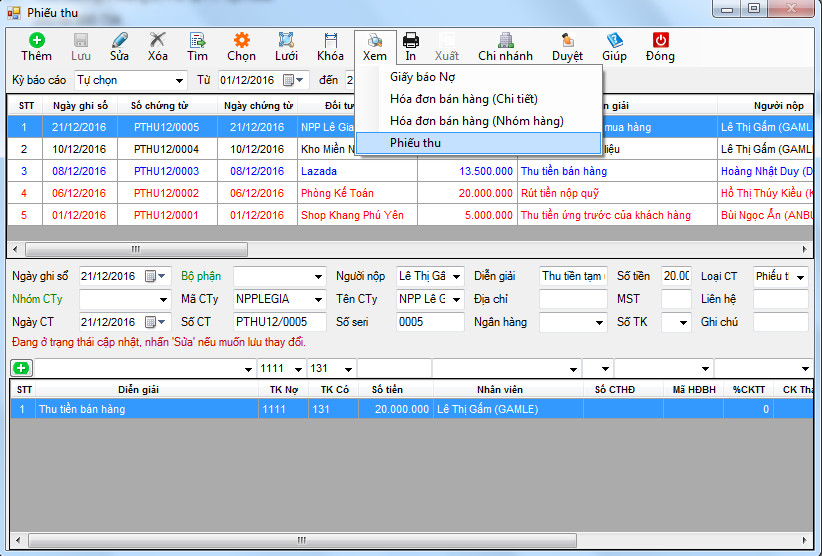
Task: Click the Sửa (edit) pencil icon
Action: [120, 40]
